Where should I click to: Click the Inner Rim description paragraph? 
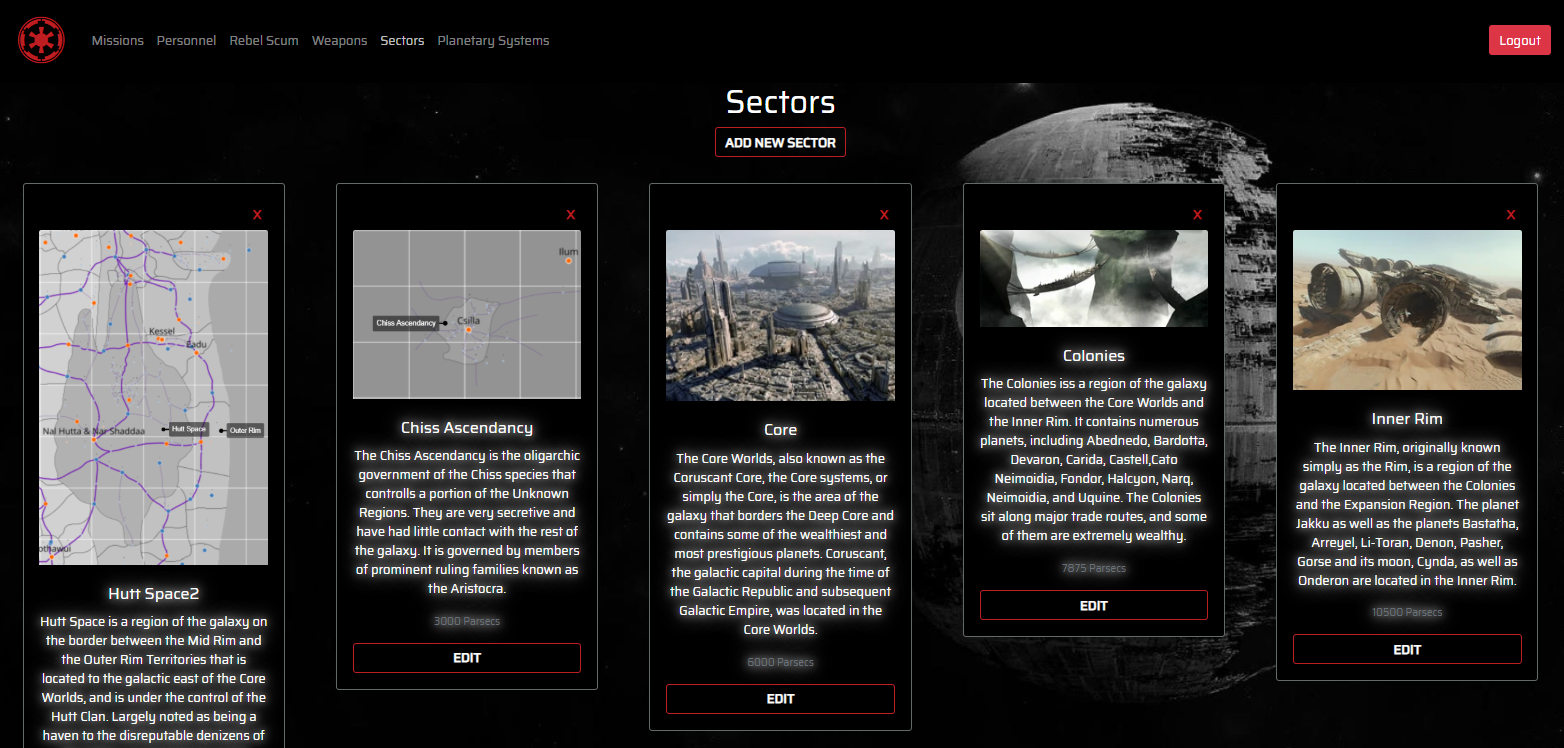pyautogui.click(x=1407, y=514)
